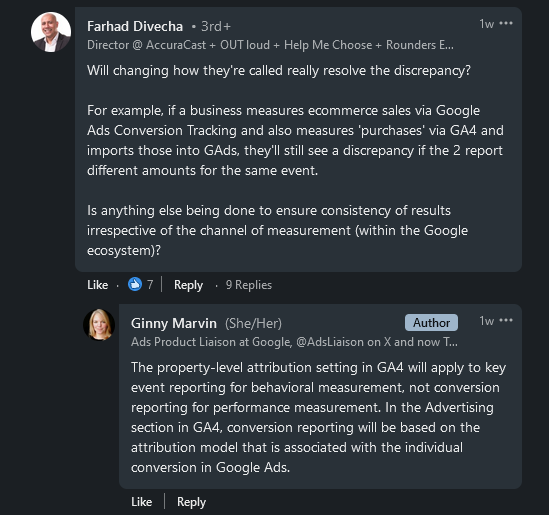Viewport: 549px width, 515px height.
Task: Click the 1w timestamp on Ginny's reply
Action: coord(486,321)
